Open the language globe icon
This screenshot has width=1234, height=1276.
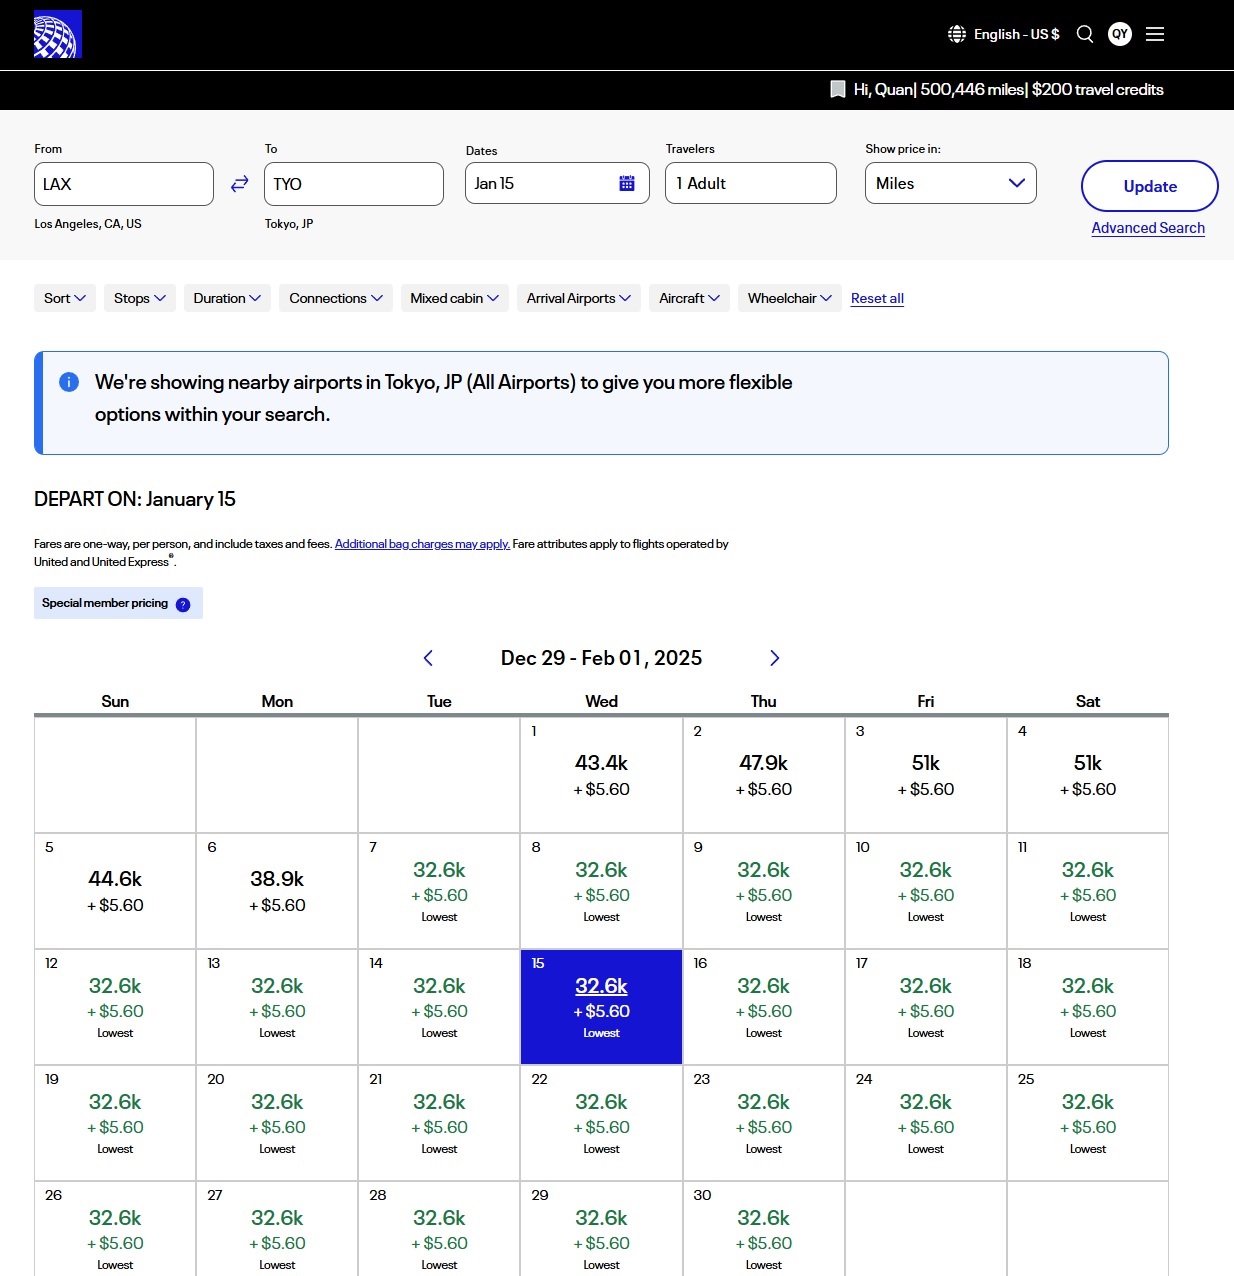tap(957, 34)
